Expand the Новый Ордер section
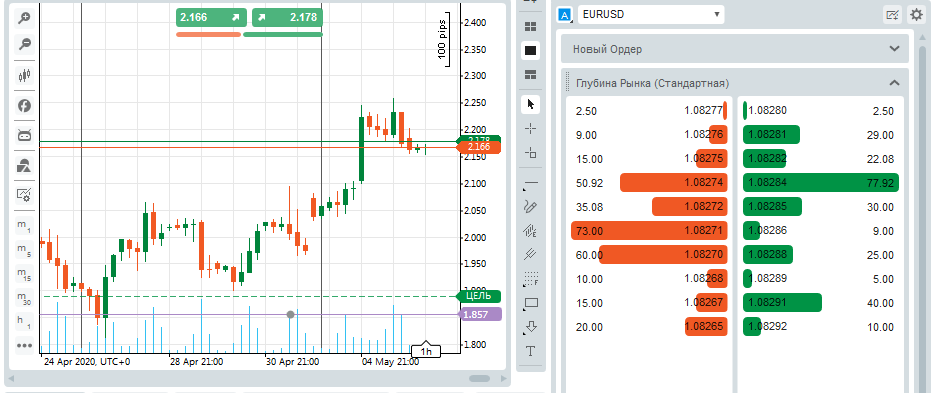Viewport: 935px width, 393px height. click(x=735, y=49)
